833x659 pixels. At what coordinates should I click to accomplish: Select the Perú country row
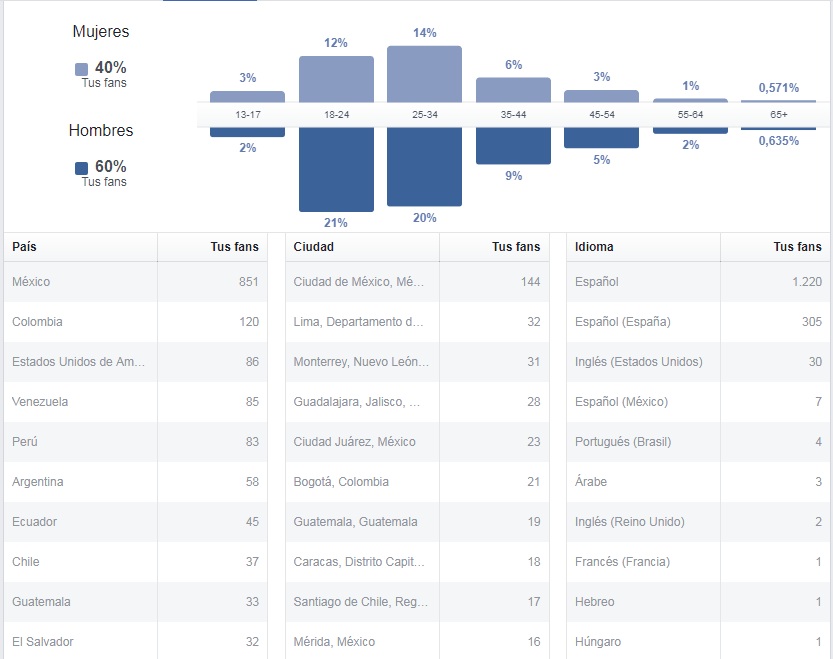tap(135, 442)
